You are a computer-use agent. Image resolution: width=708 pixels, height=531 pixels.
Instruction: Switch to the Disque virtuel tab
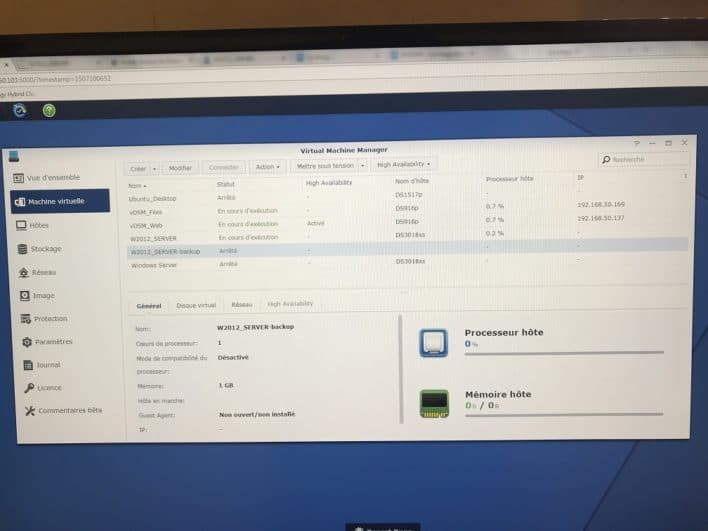pyautogui.click(x=195, y=305)
